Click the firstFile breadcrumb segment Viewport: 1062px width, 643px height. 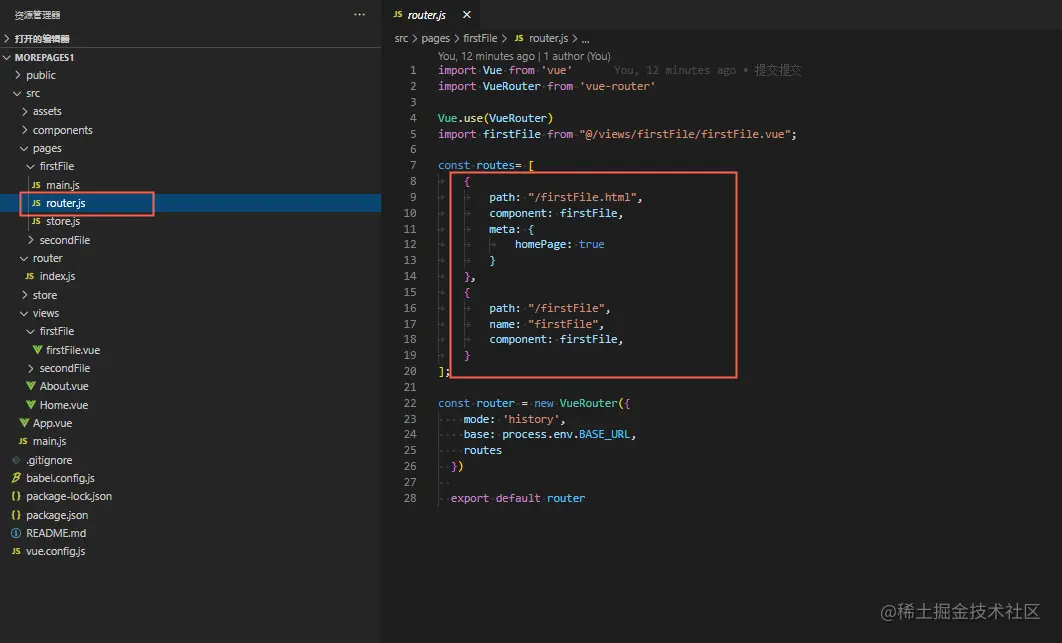point(480,39)
